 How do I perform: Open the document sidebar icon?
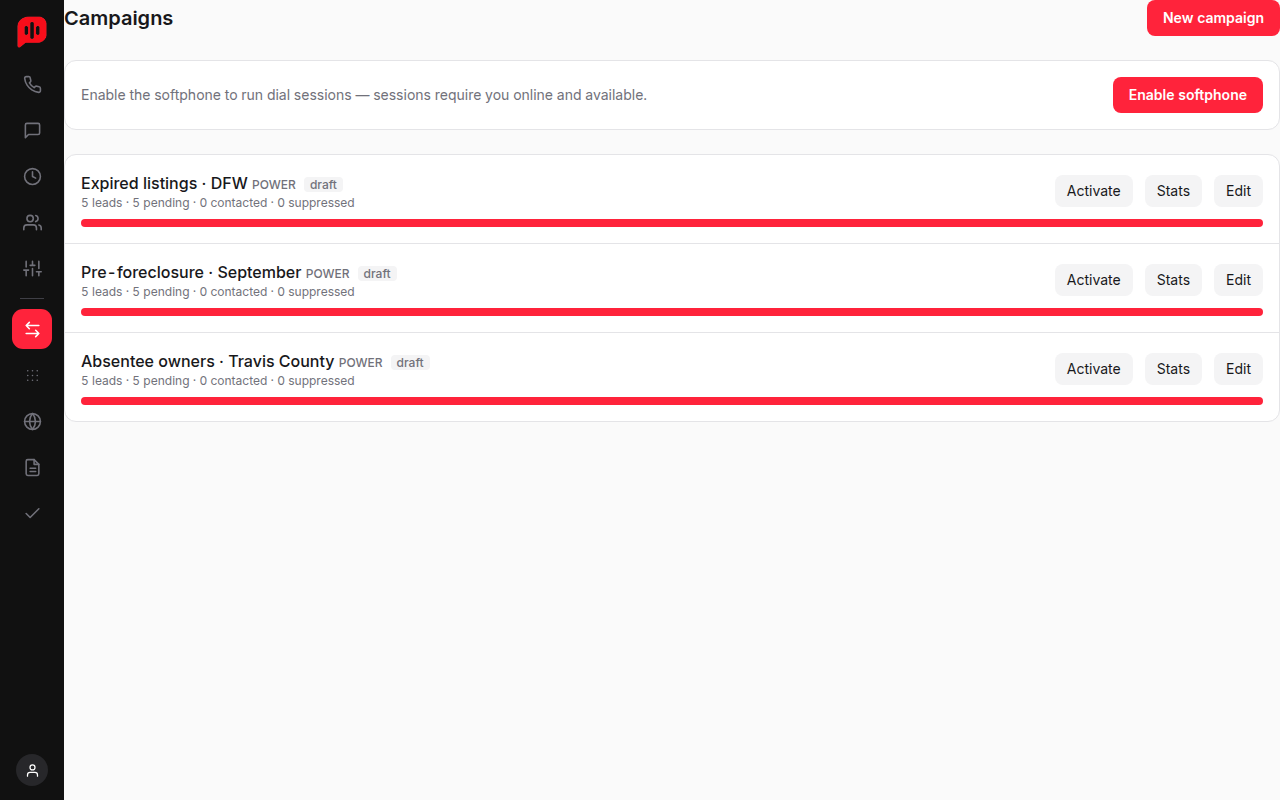click(32, 467)
